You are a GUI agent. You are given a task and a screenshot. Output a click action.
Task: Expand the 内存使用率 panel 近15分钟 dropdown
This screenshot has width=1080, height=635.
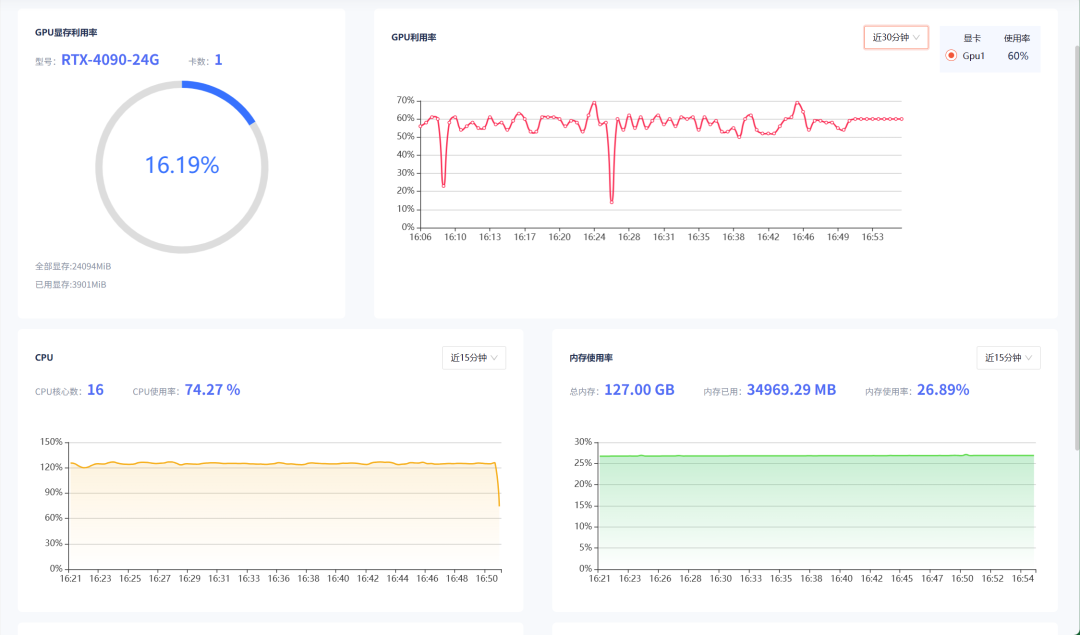click(1008, 358)
